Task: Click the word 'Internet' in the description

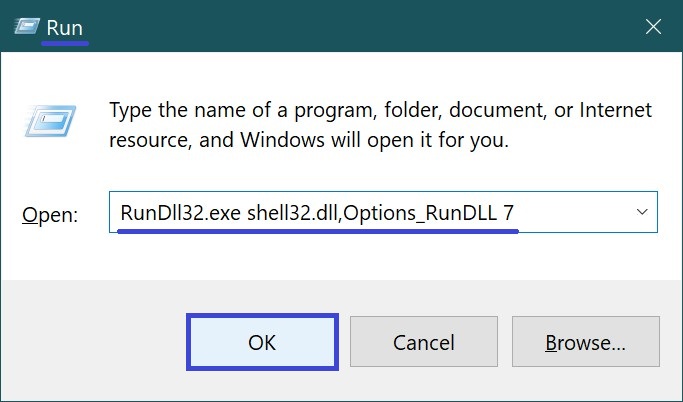Action: (615, 110)
